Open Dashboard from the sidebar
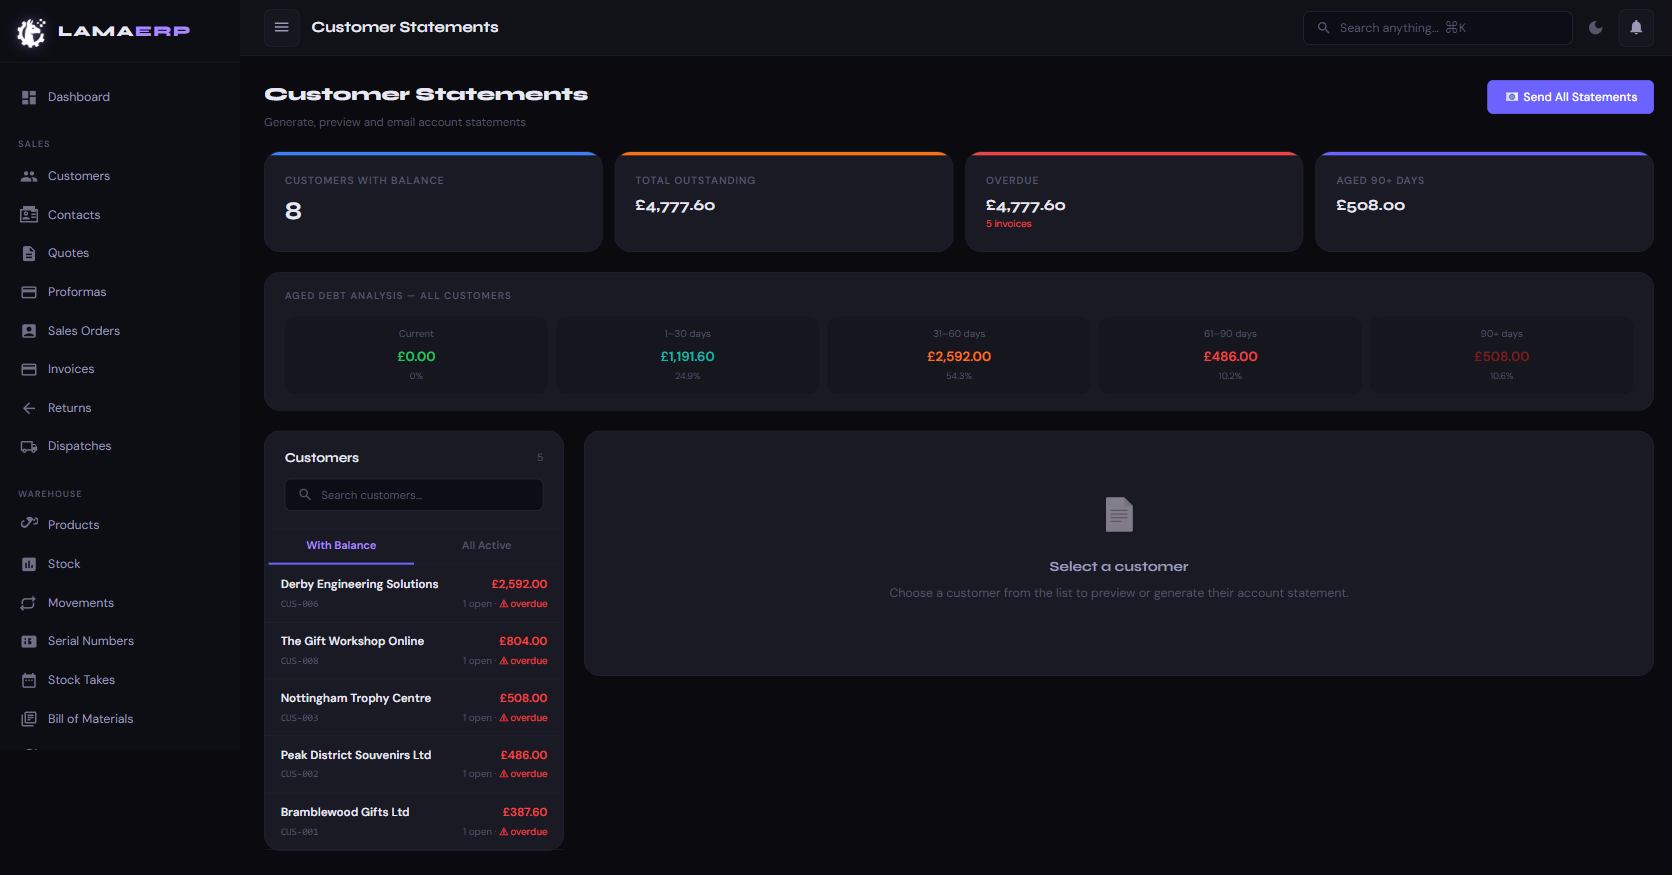Screen dimensions: 1672x875 [x=78, y=97]
